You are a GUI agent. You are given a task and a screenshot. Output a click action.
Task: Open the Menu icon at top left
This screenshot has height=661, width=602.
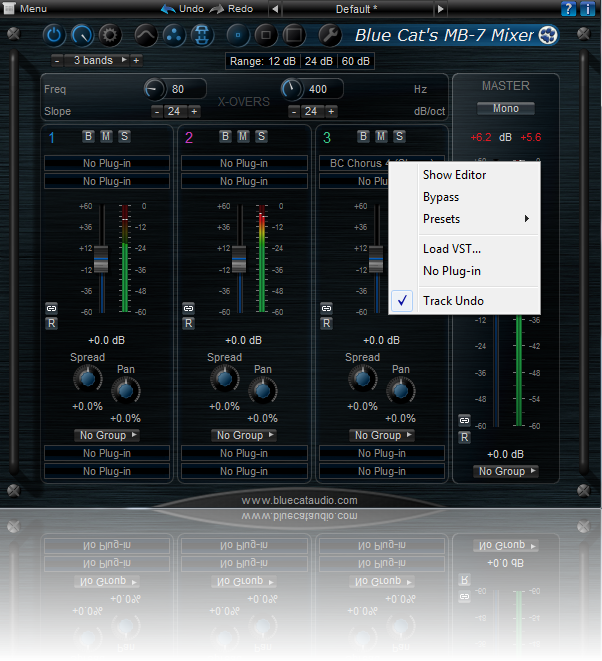coord(9,8)
